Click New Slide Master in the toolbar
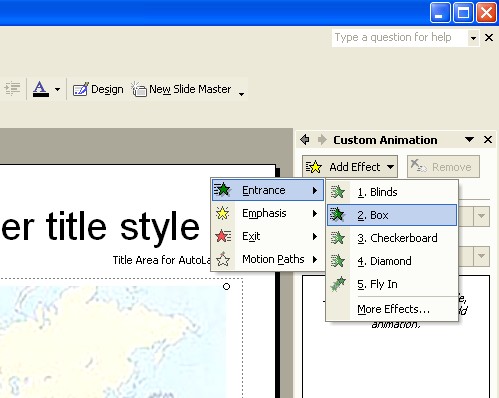Image resolution: width=499 pixels, height=398 pixels. tap(181, 89)
